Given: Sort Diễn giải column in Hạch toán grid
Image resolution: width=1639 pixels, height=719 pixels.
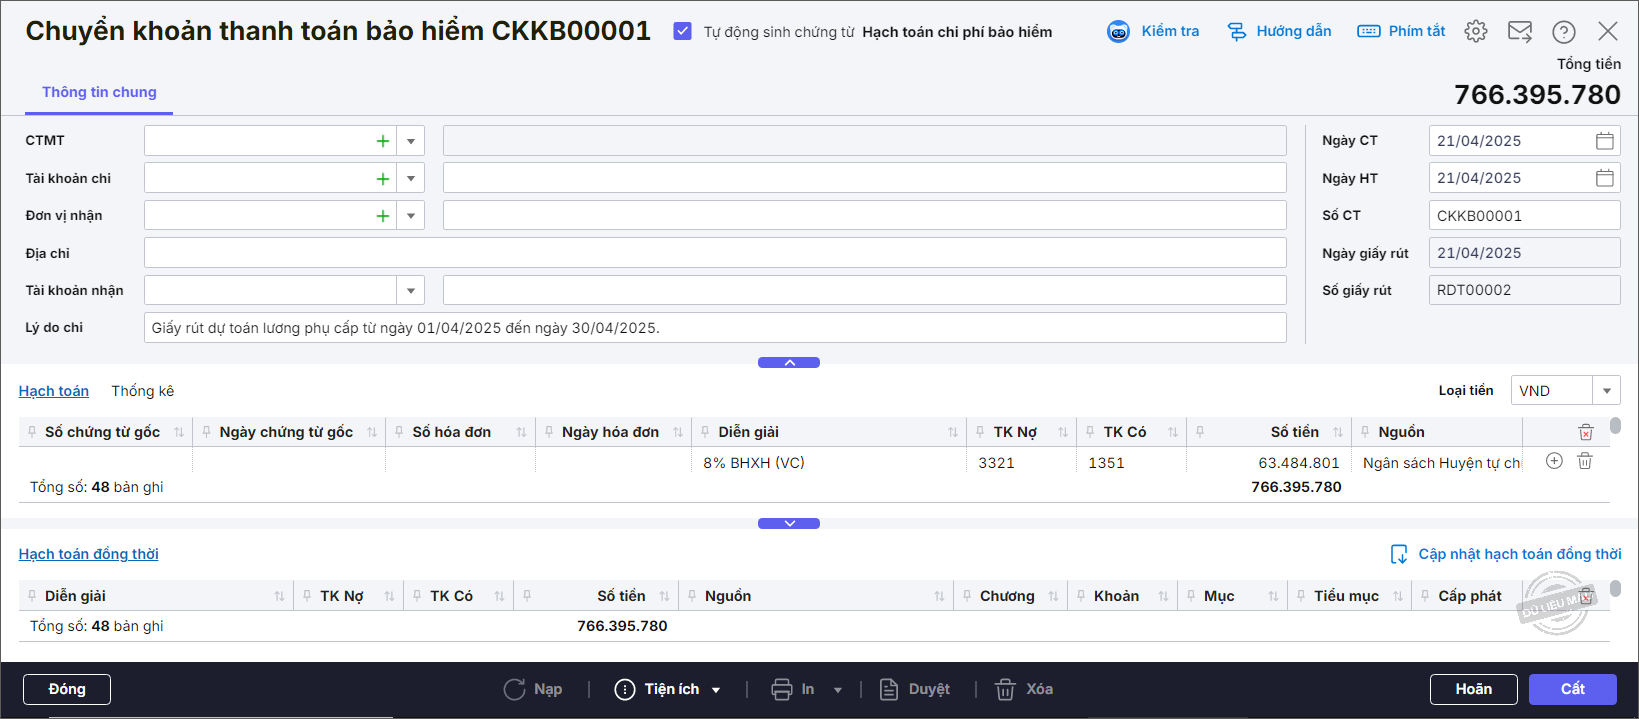Looking at the screenshot, I should (x=953, y=432).
